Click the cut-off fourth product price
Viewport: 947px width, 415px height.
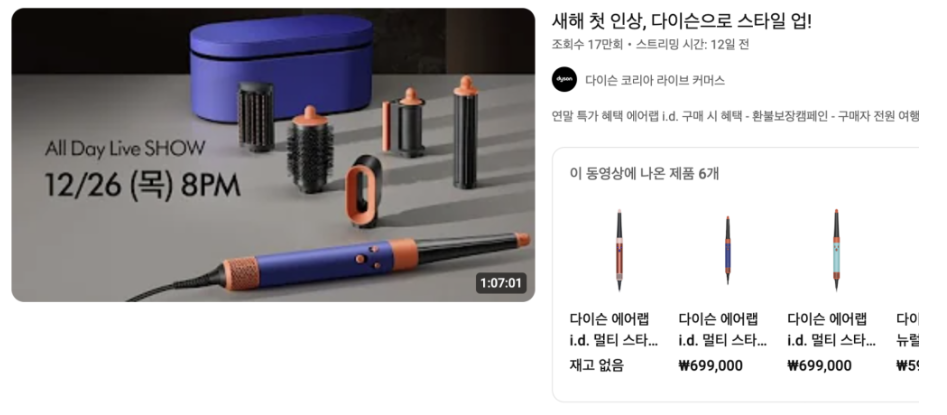[x=908, y=365]
